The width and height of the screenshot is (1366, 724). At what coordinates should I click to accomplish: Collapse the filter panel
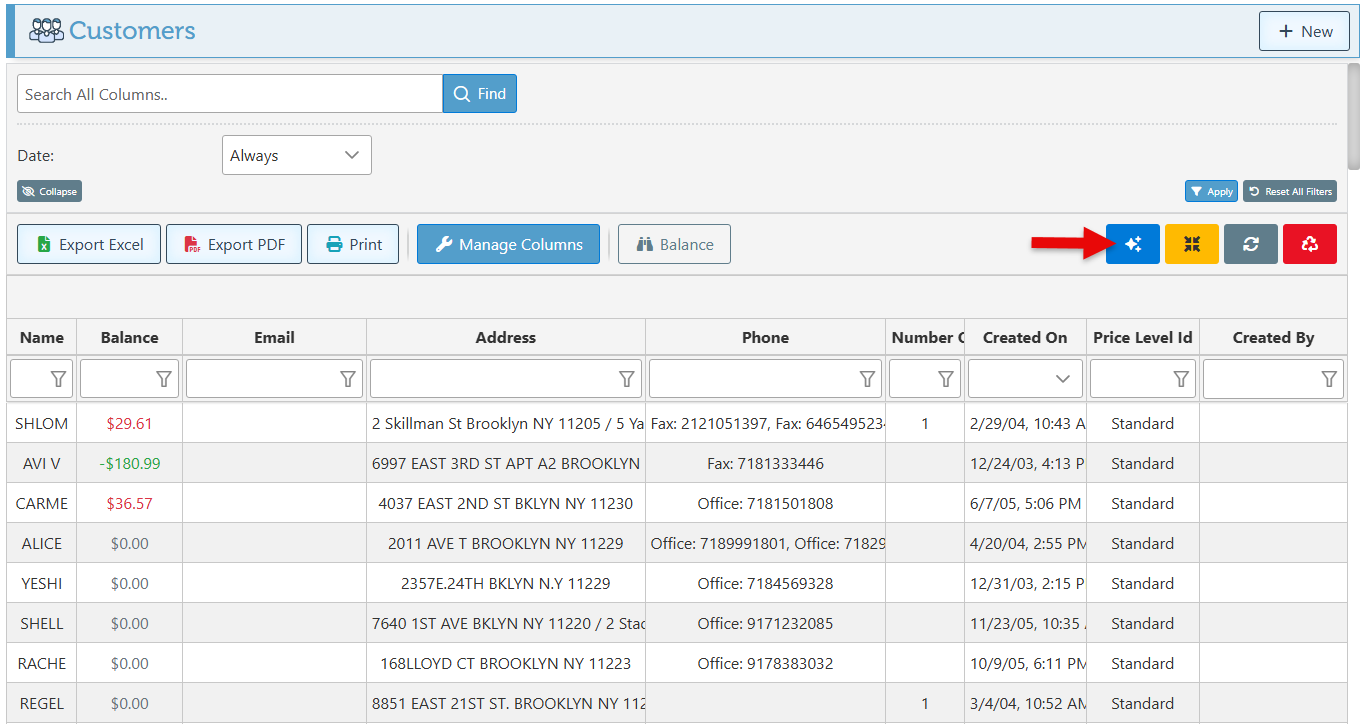click(49, 191)
